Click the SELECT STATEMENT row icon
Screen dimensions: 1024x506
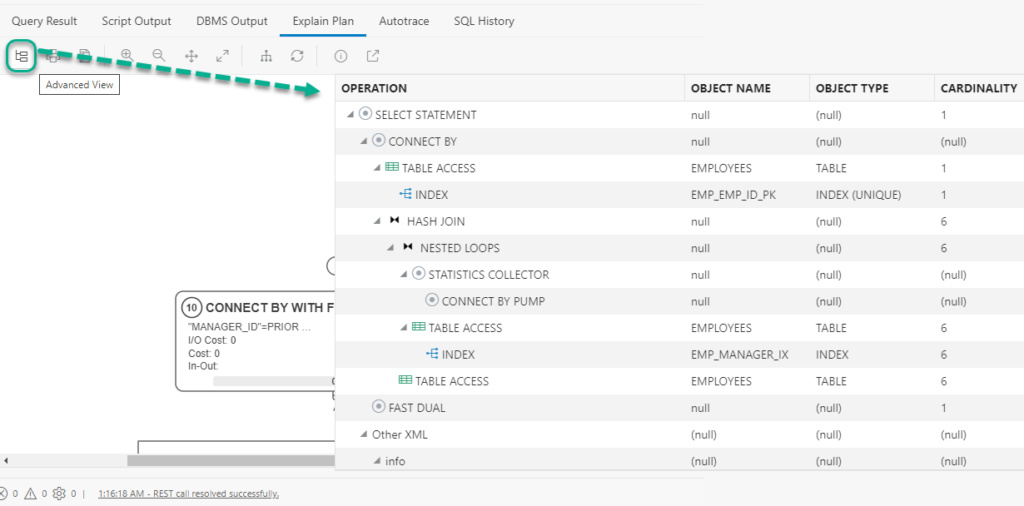pyautogui.click(x=365, y=114)
